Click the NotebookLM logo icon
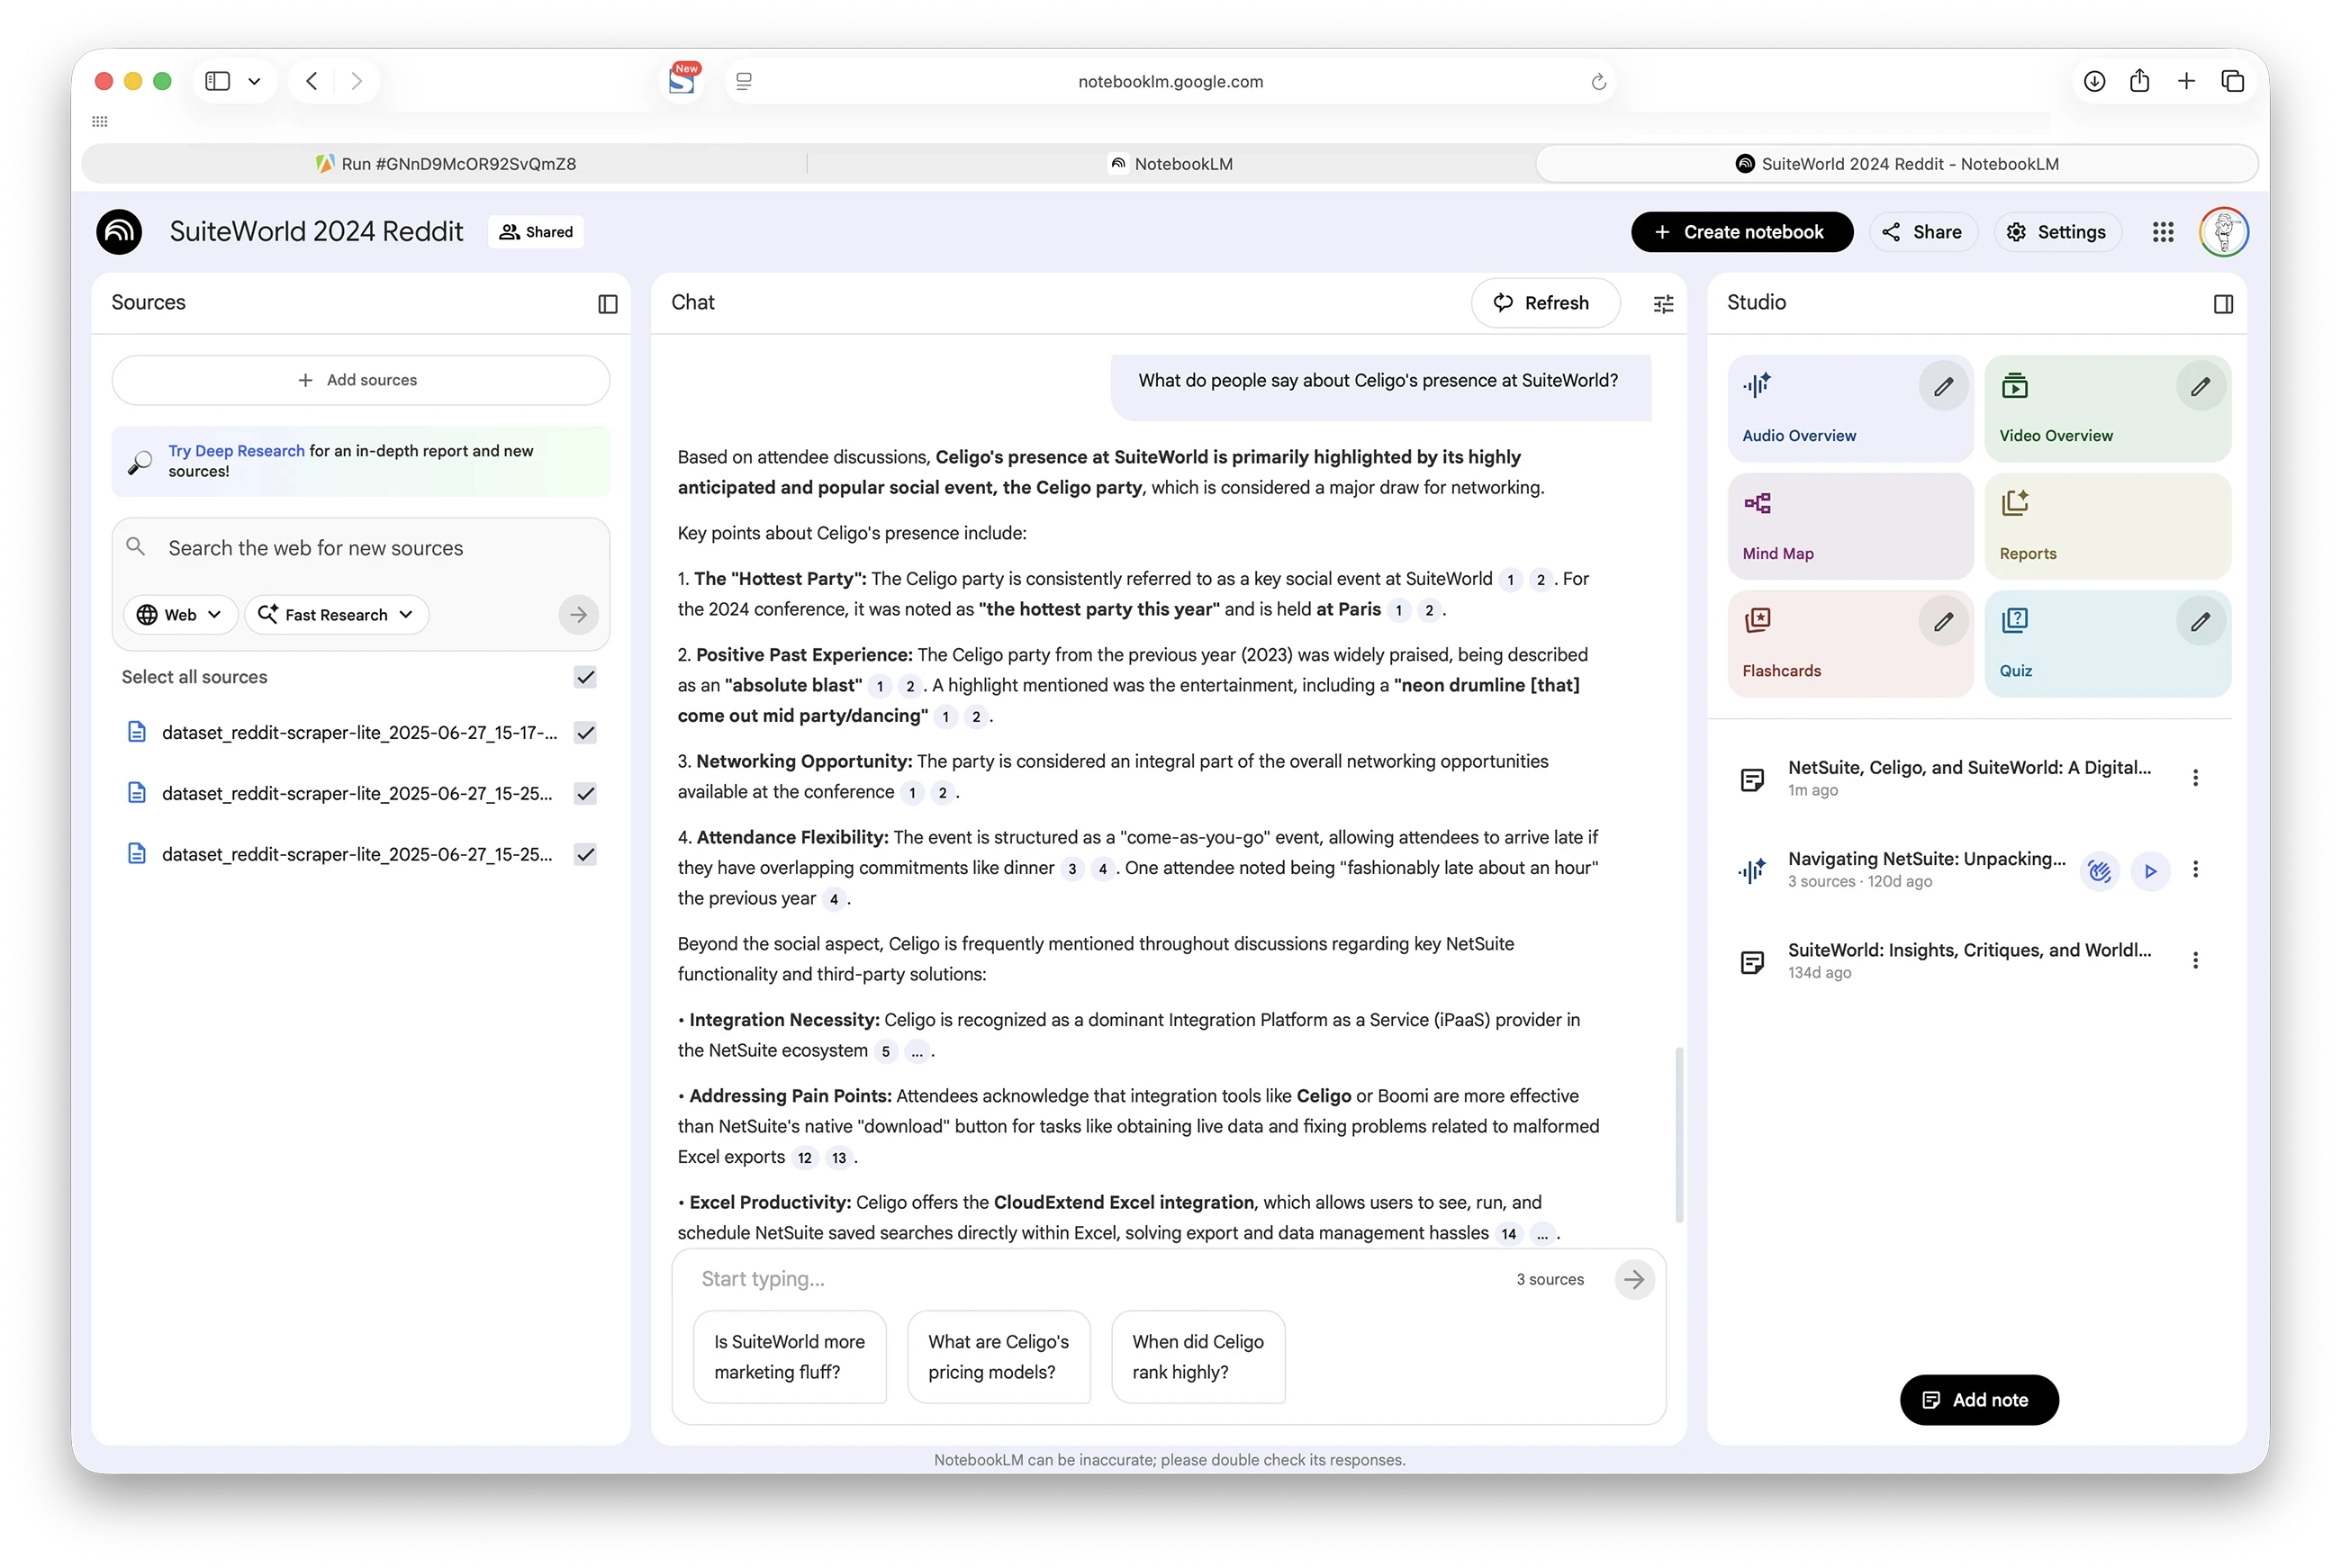Image resolution: width=2341 pixels, height=1568 pixels. click(x=119, y=232)
